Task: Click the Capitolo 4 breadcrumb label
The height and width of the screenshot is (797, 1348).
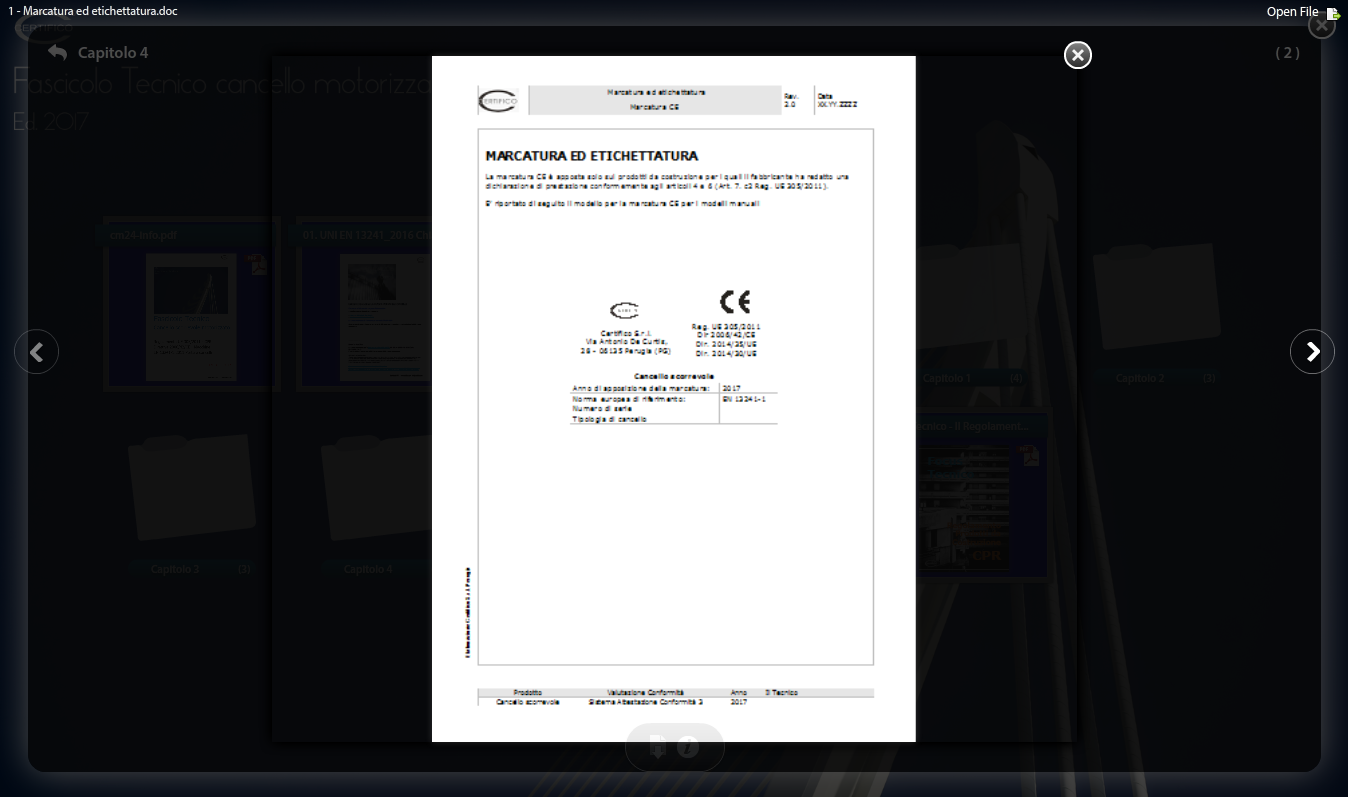Action: (113, 53)
